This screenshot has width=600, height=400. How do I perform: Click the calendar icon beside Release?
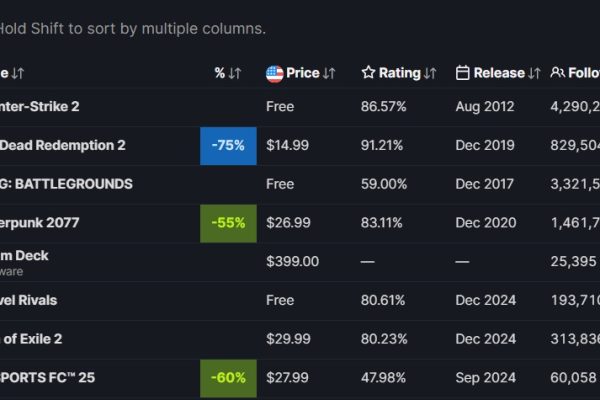click(462, 73)
